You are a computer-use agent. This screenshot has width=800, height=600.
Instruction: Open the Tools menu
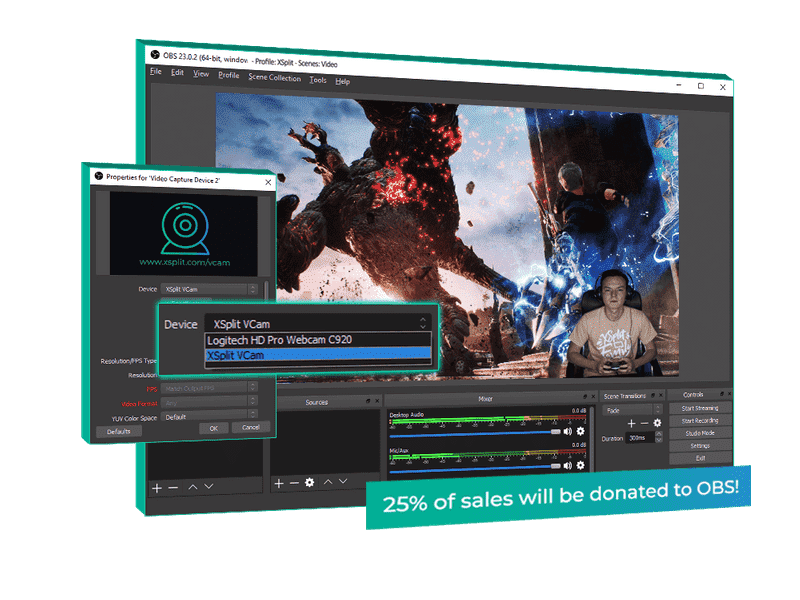click(x=316, y=77)
